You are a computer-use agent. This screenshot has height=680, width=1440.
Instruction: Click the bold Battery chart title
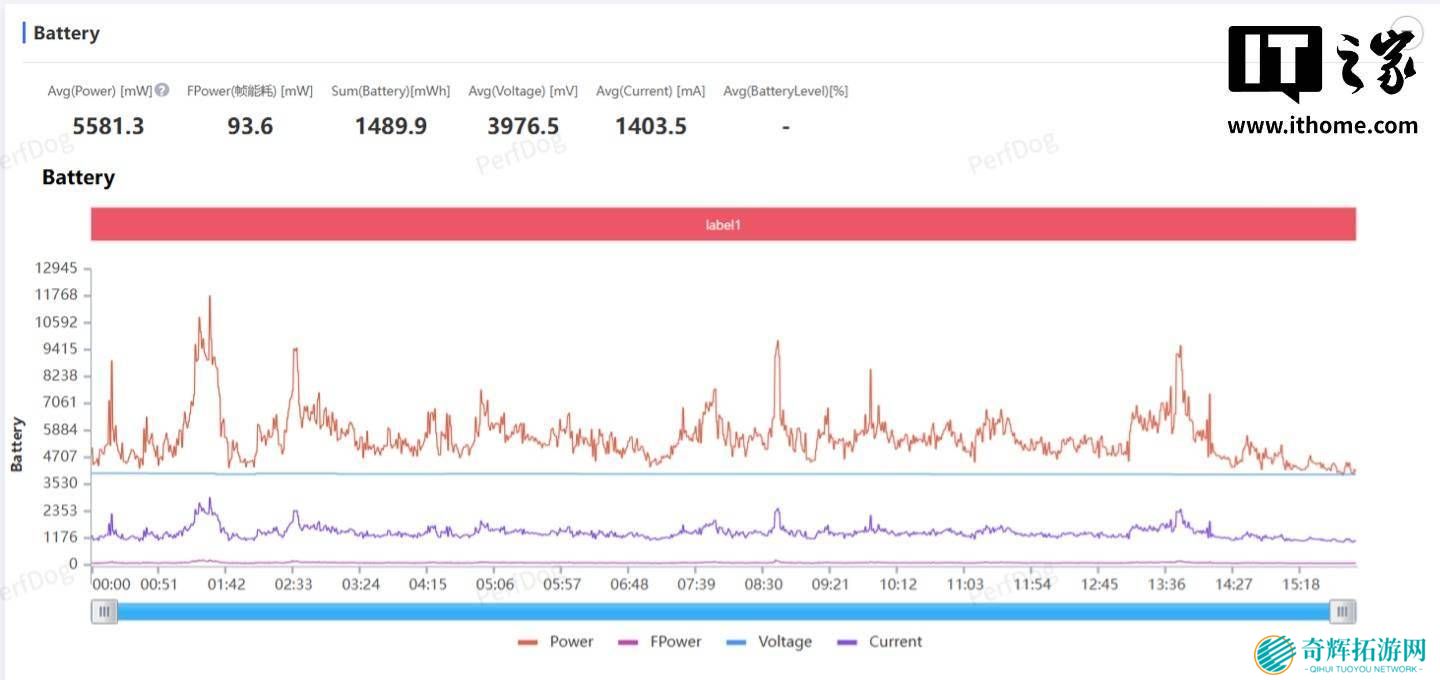tap(78, 178)
